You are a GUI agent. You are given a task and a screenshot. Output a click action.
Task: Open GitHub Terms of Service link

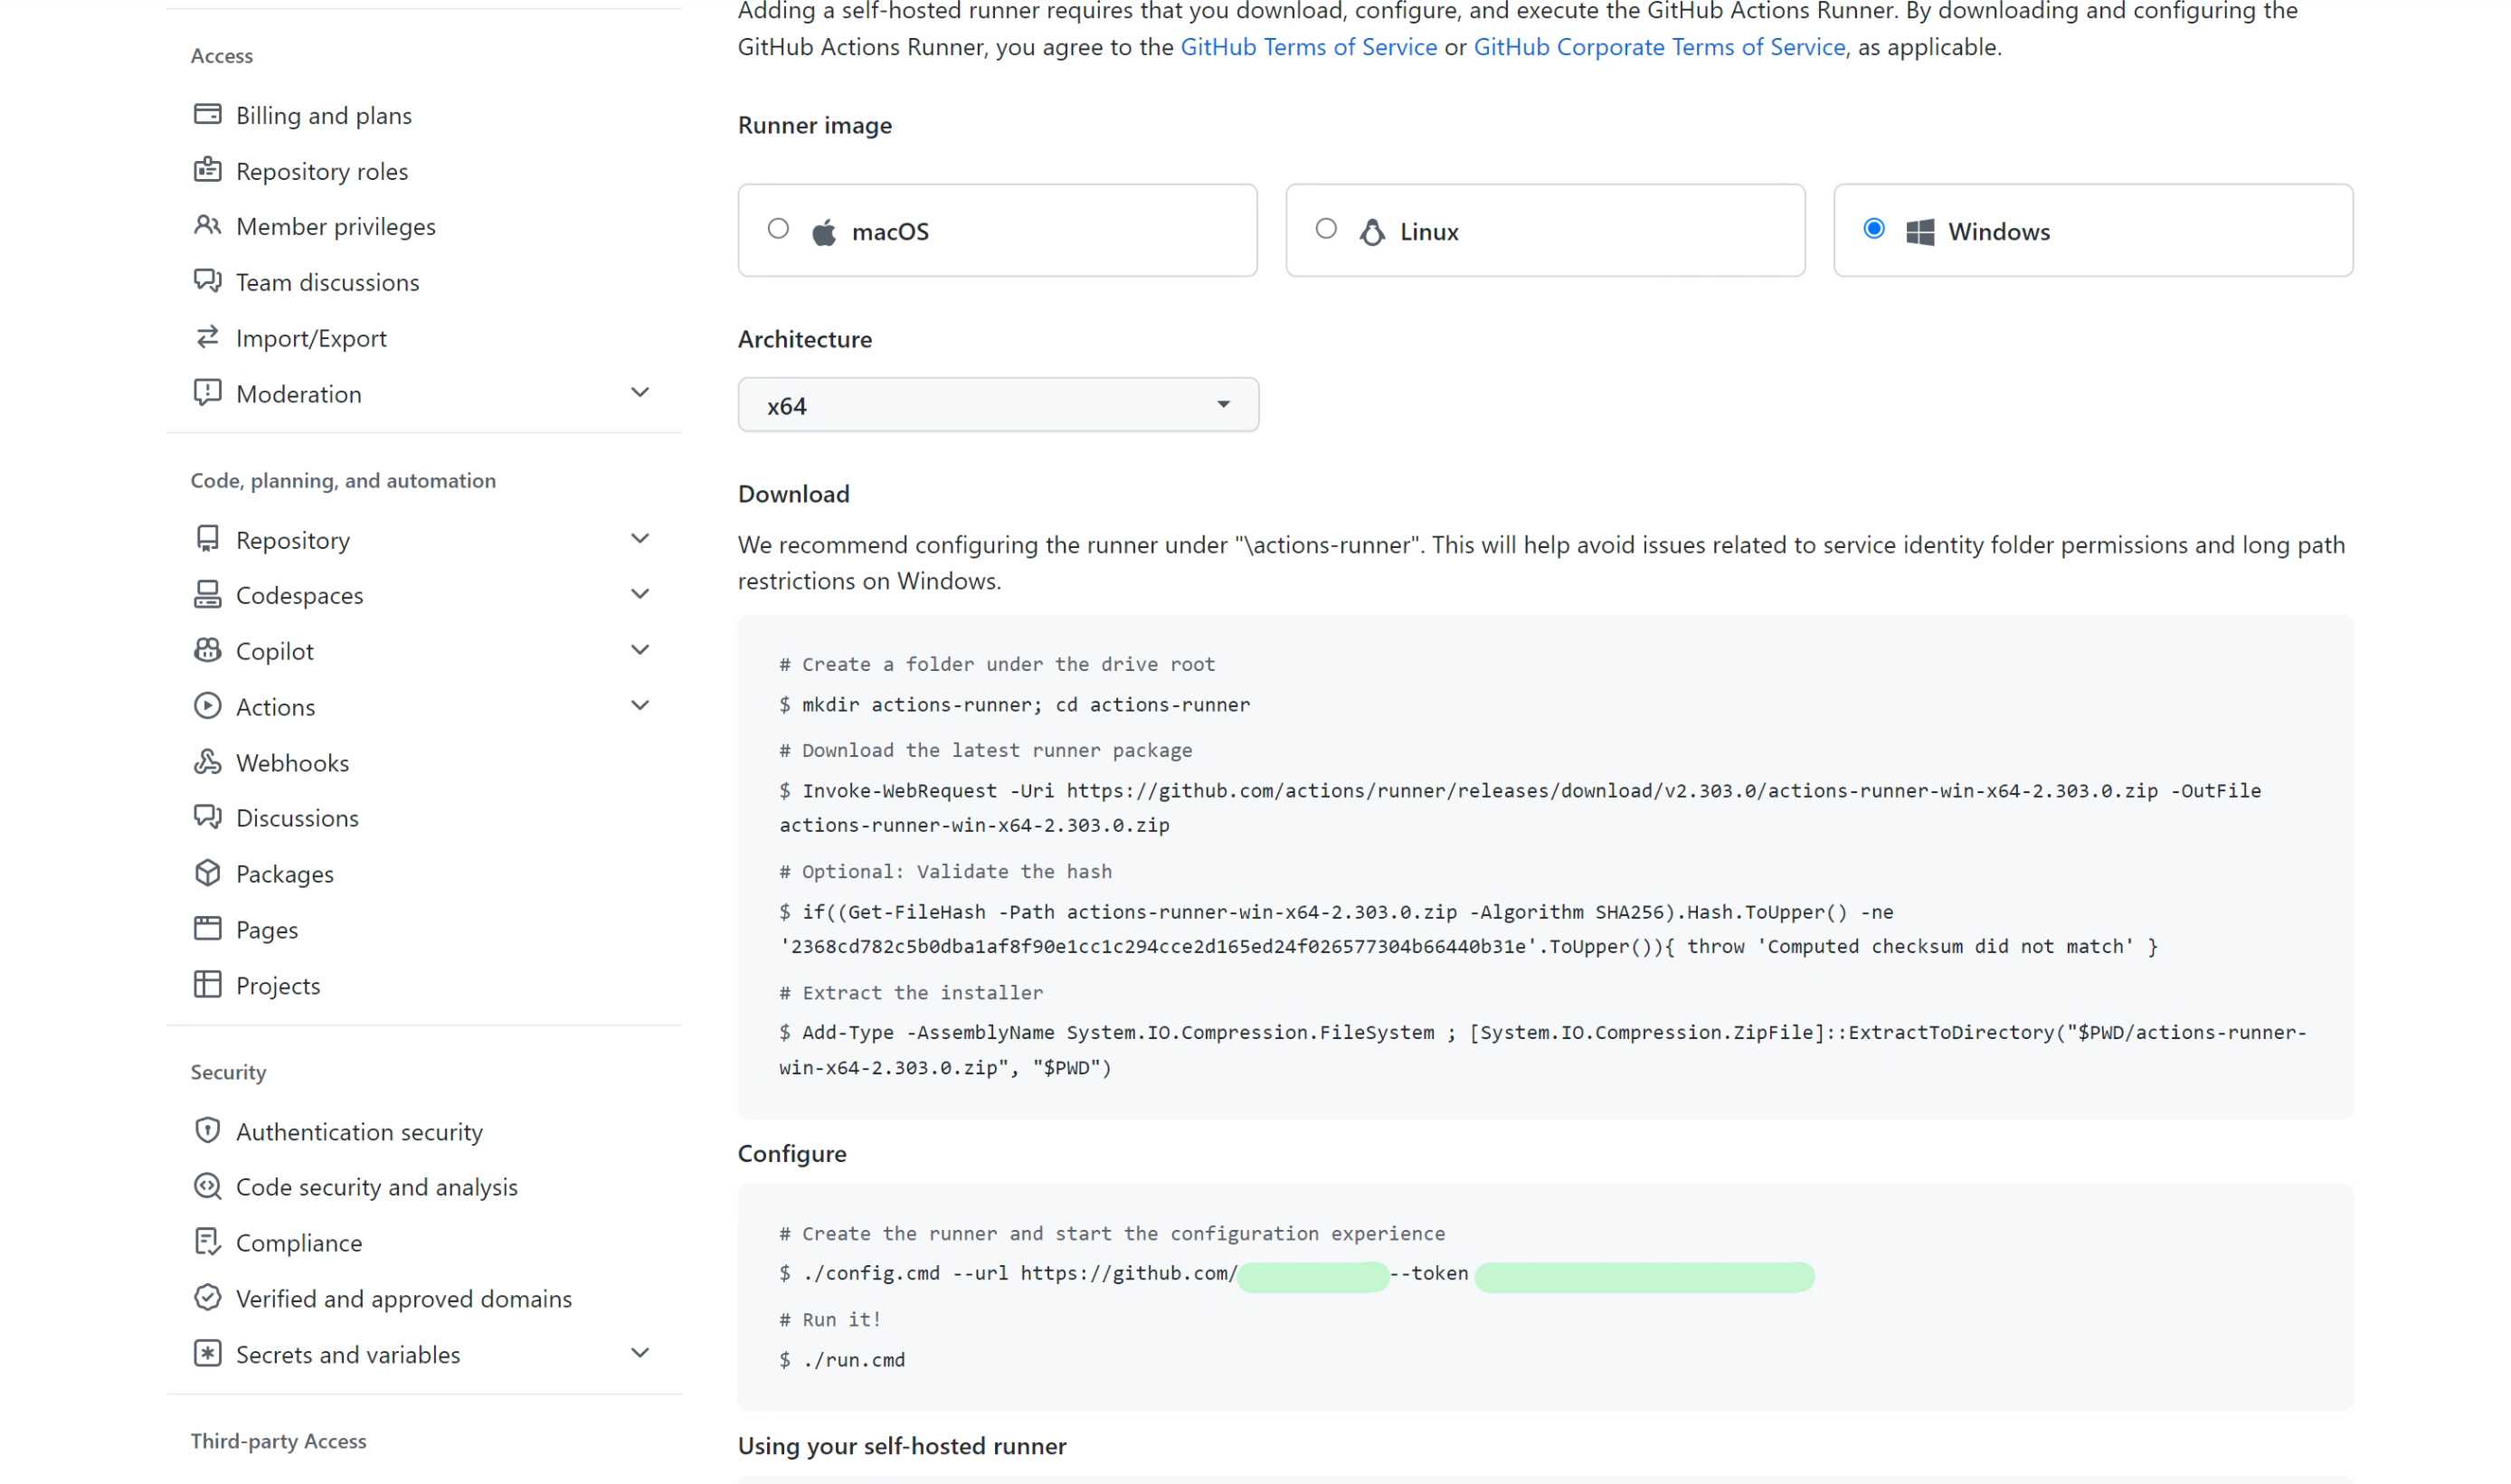[1308, 47]
